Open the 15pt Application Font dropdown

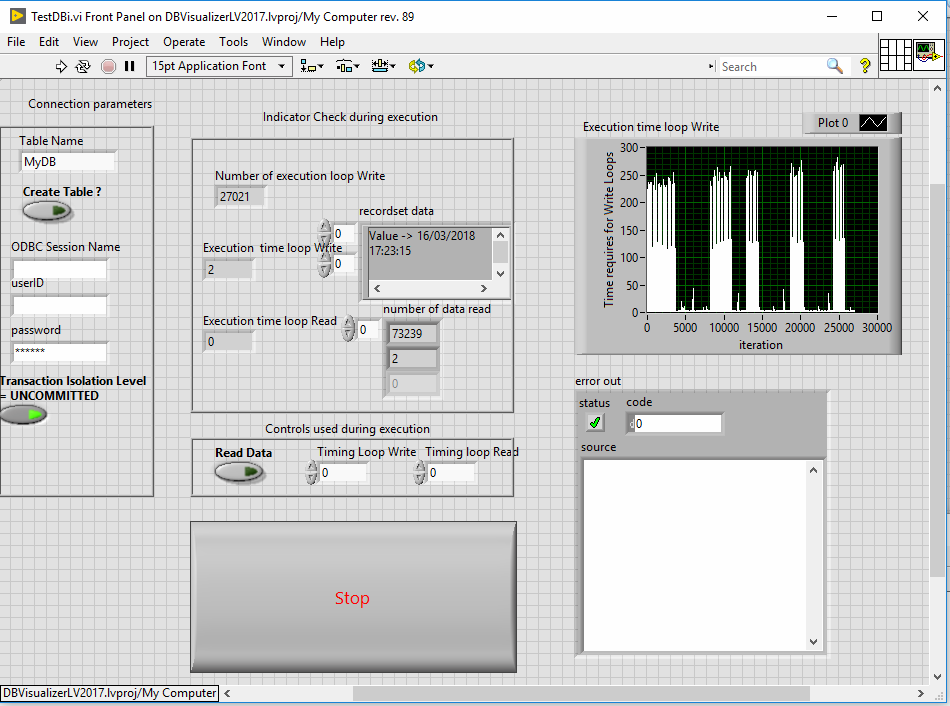[219, 66]
